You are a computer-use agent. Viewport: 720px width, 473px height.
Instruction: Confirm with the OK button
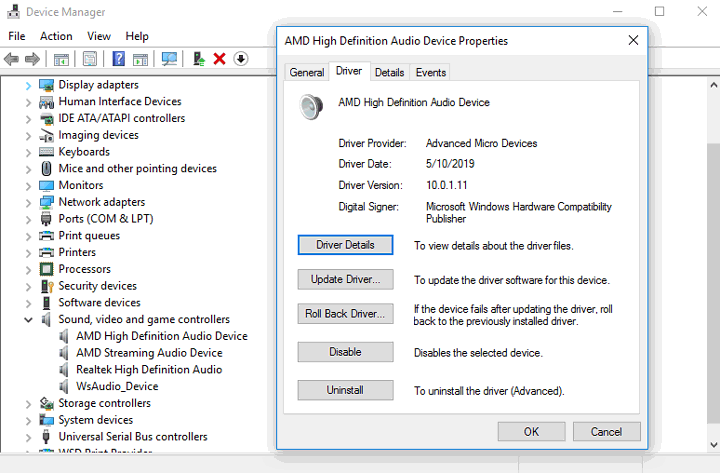pyautogui.click(x=531, y=432)
